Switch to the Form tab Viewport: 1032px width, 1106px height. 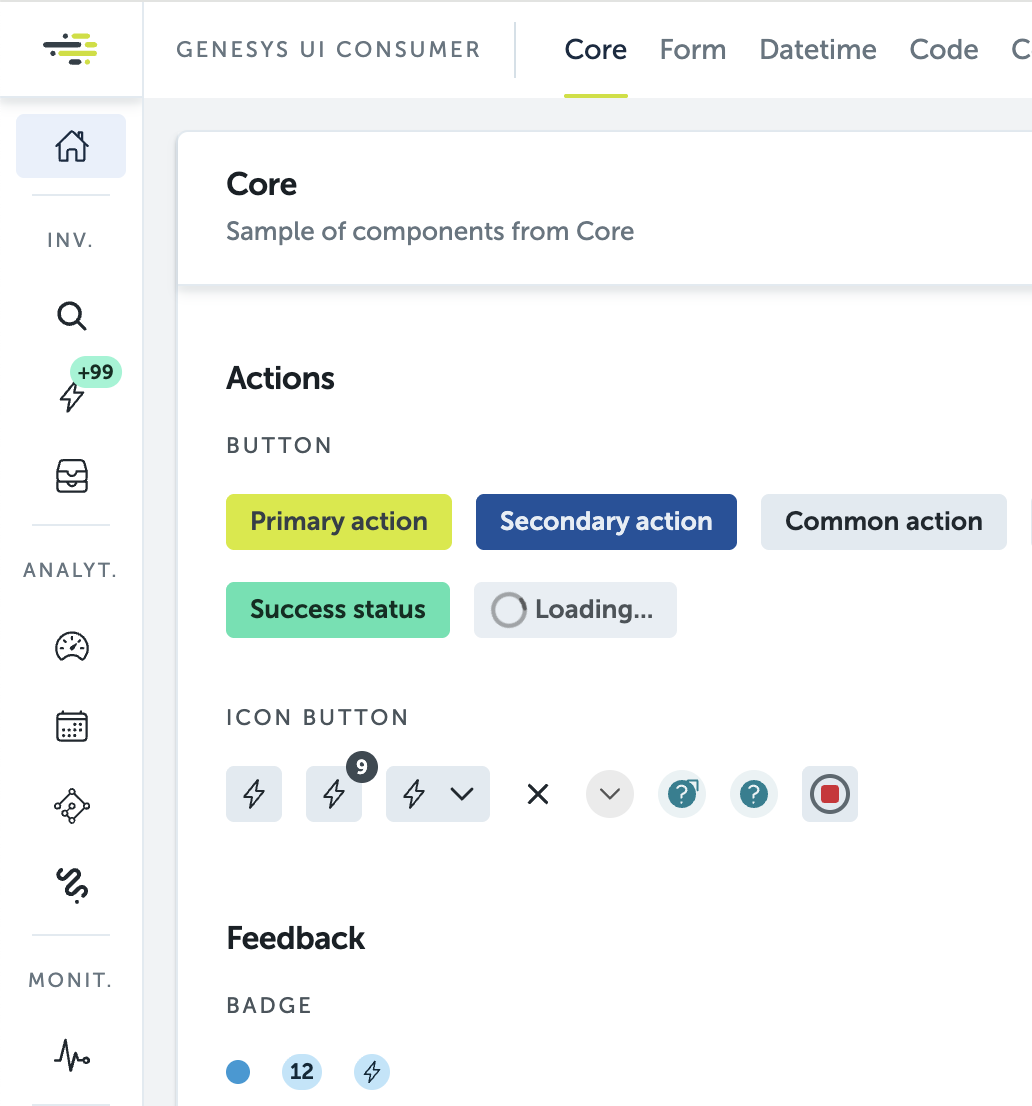pos(693,50)
